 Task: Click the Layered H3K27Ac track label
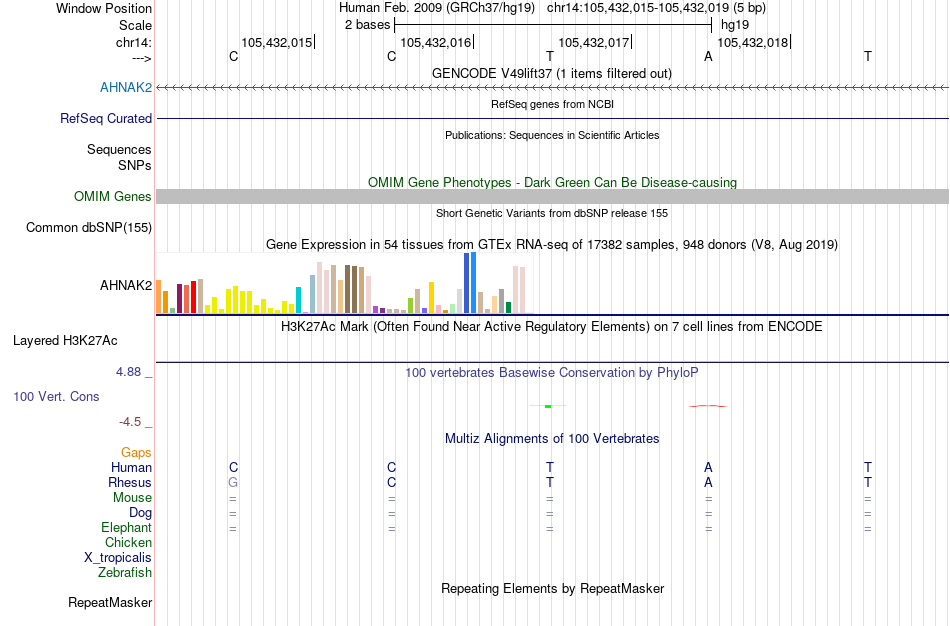[65, 341]
